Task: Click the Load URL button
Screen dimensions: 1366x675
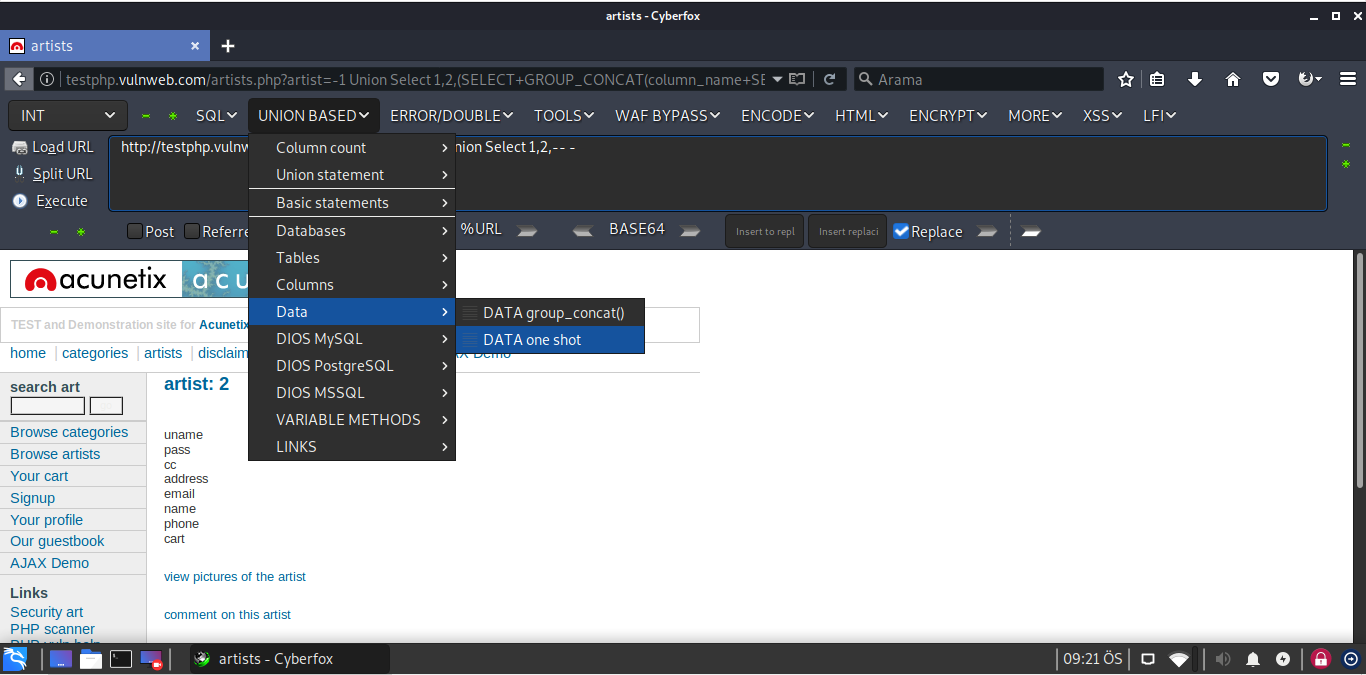Action: (53, 147)
